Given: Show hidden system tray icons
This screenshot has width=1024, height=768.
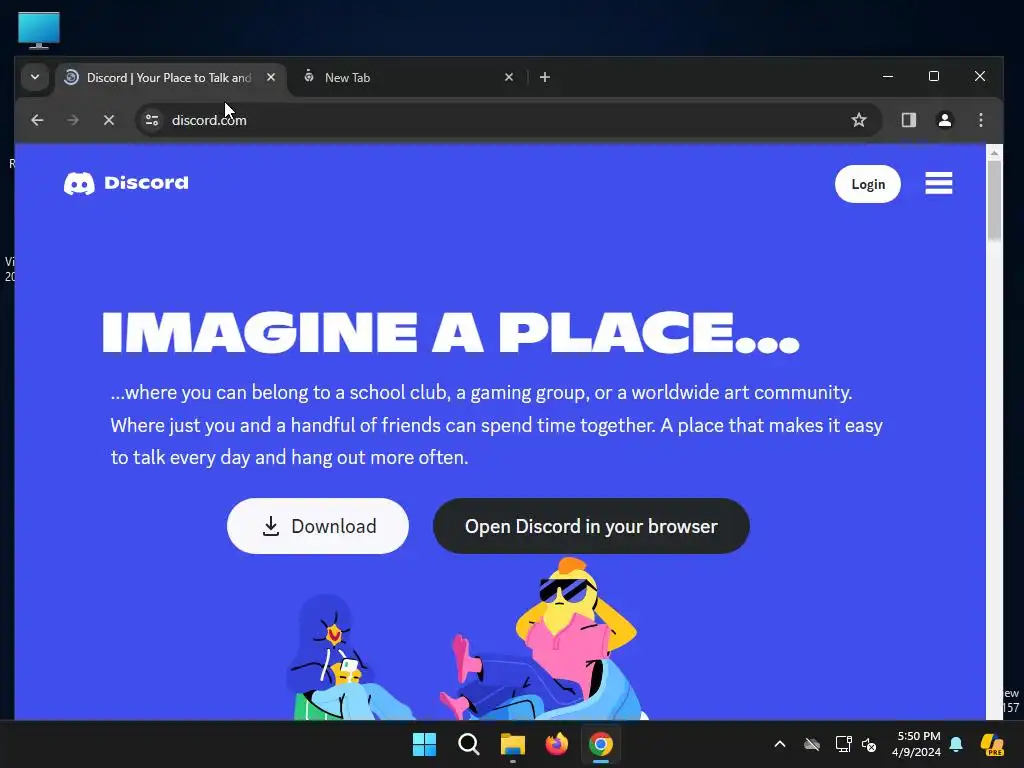Looking at the screenshot, I should coord(780,744).
